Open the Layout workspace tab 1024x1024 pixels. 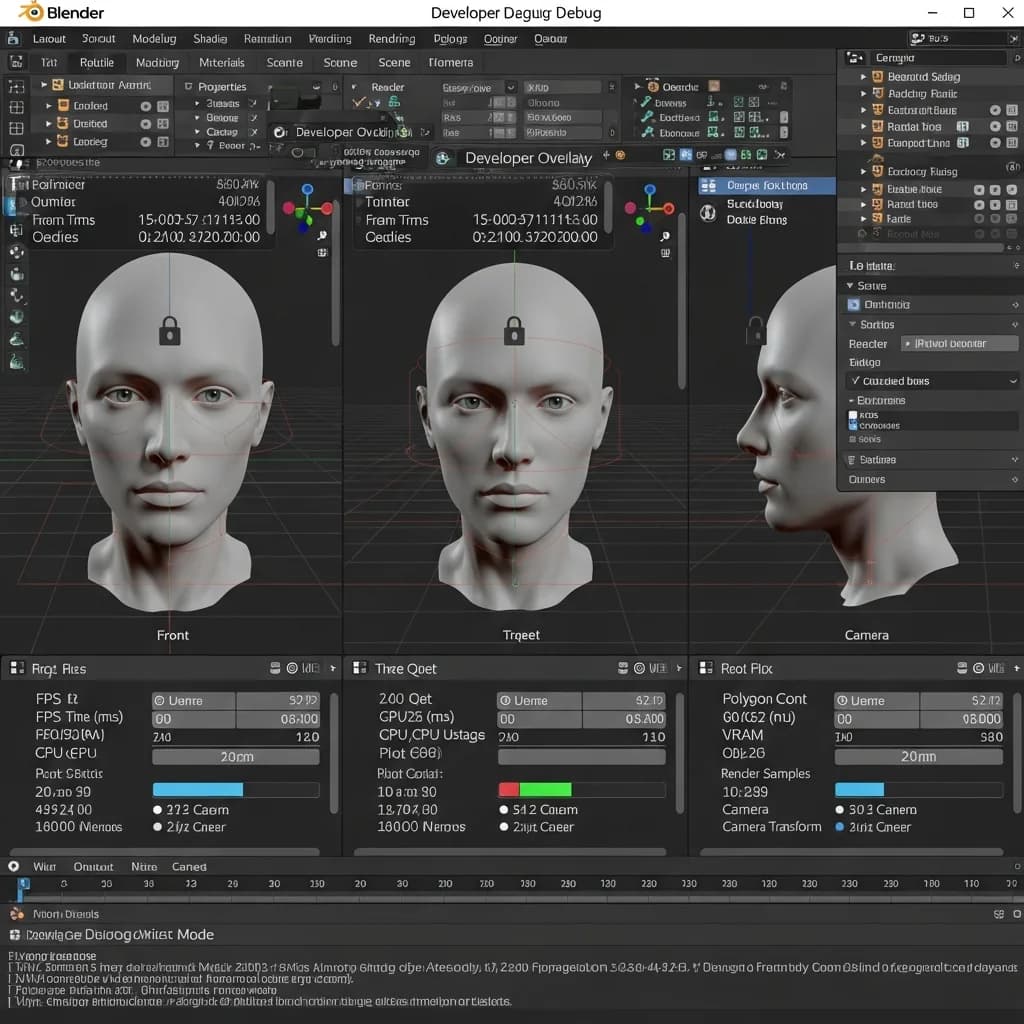point(49,39)
